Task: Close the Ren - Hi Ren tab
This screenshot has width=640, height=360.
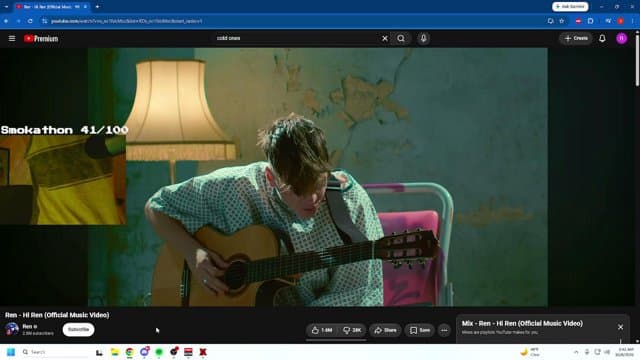Action: (85, 7)
